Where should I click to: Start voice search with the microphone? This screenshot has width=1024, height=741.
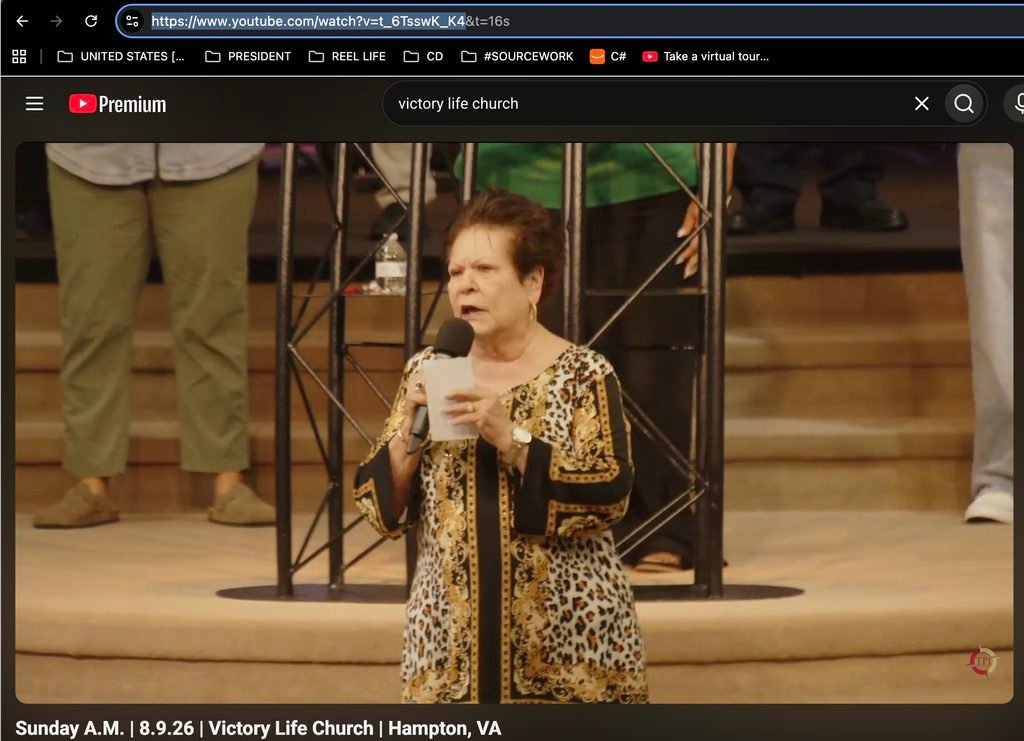tap(1017, 104)
